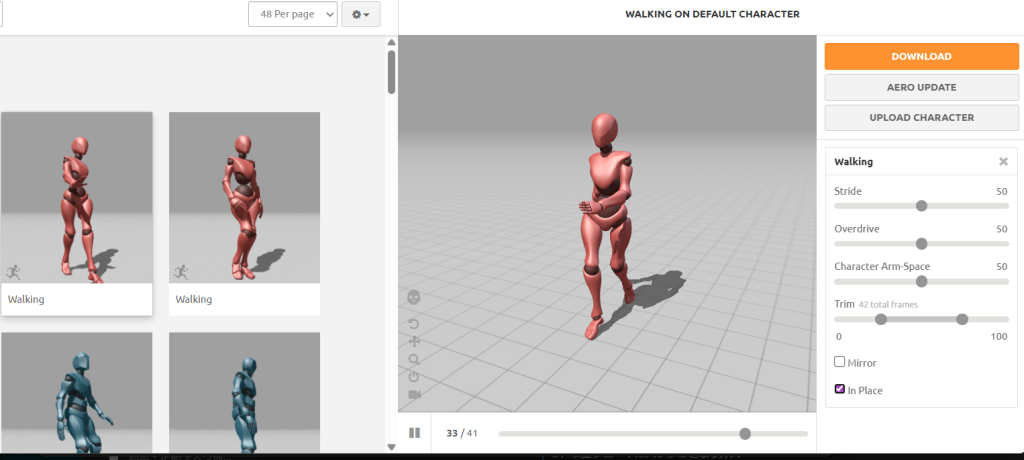Viewport: 1024px width, 460px height.
Task: Open the gear settings dropdown
Action: coord(360,14)
